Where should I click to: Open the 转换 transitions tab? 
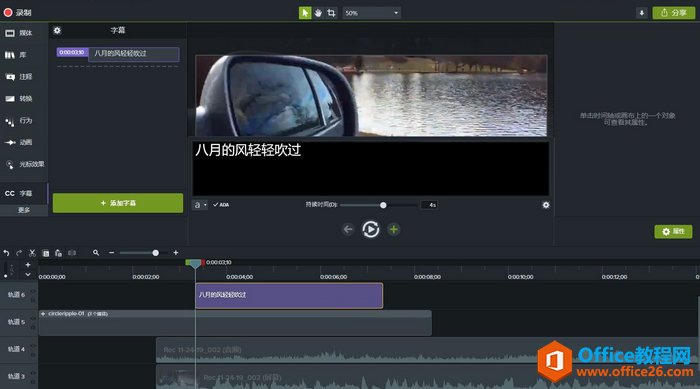[19, 99]
